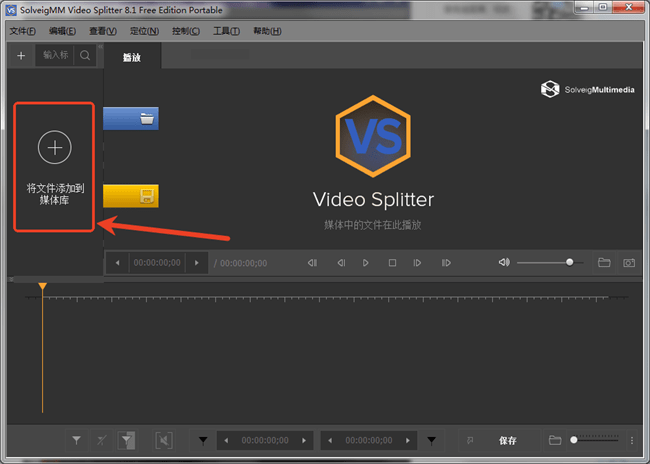Open the 文件(F) menu
The image size is (650, 464).
coord(22,31)
